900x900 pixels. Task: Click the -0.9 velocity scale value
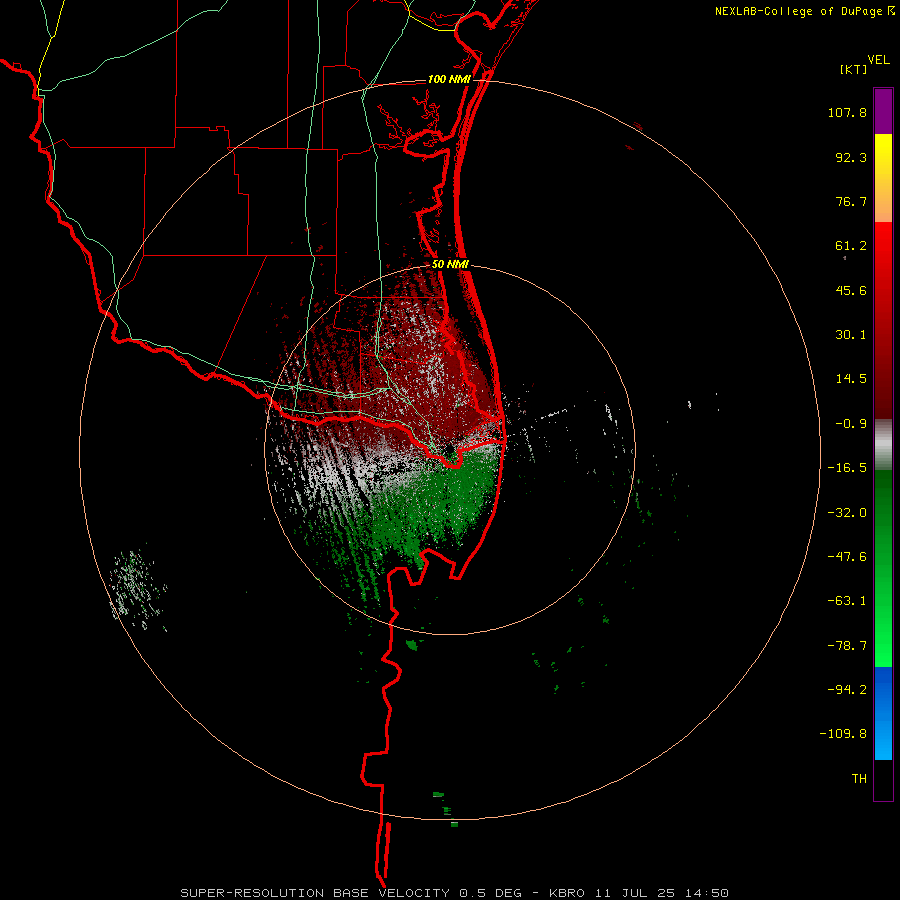[x=851, y=424]
